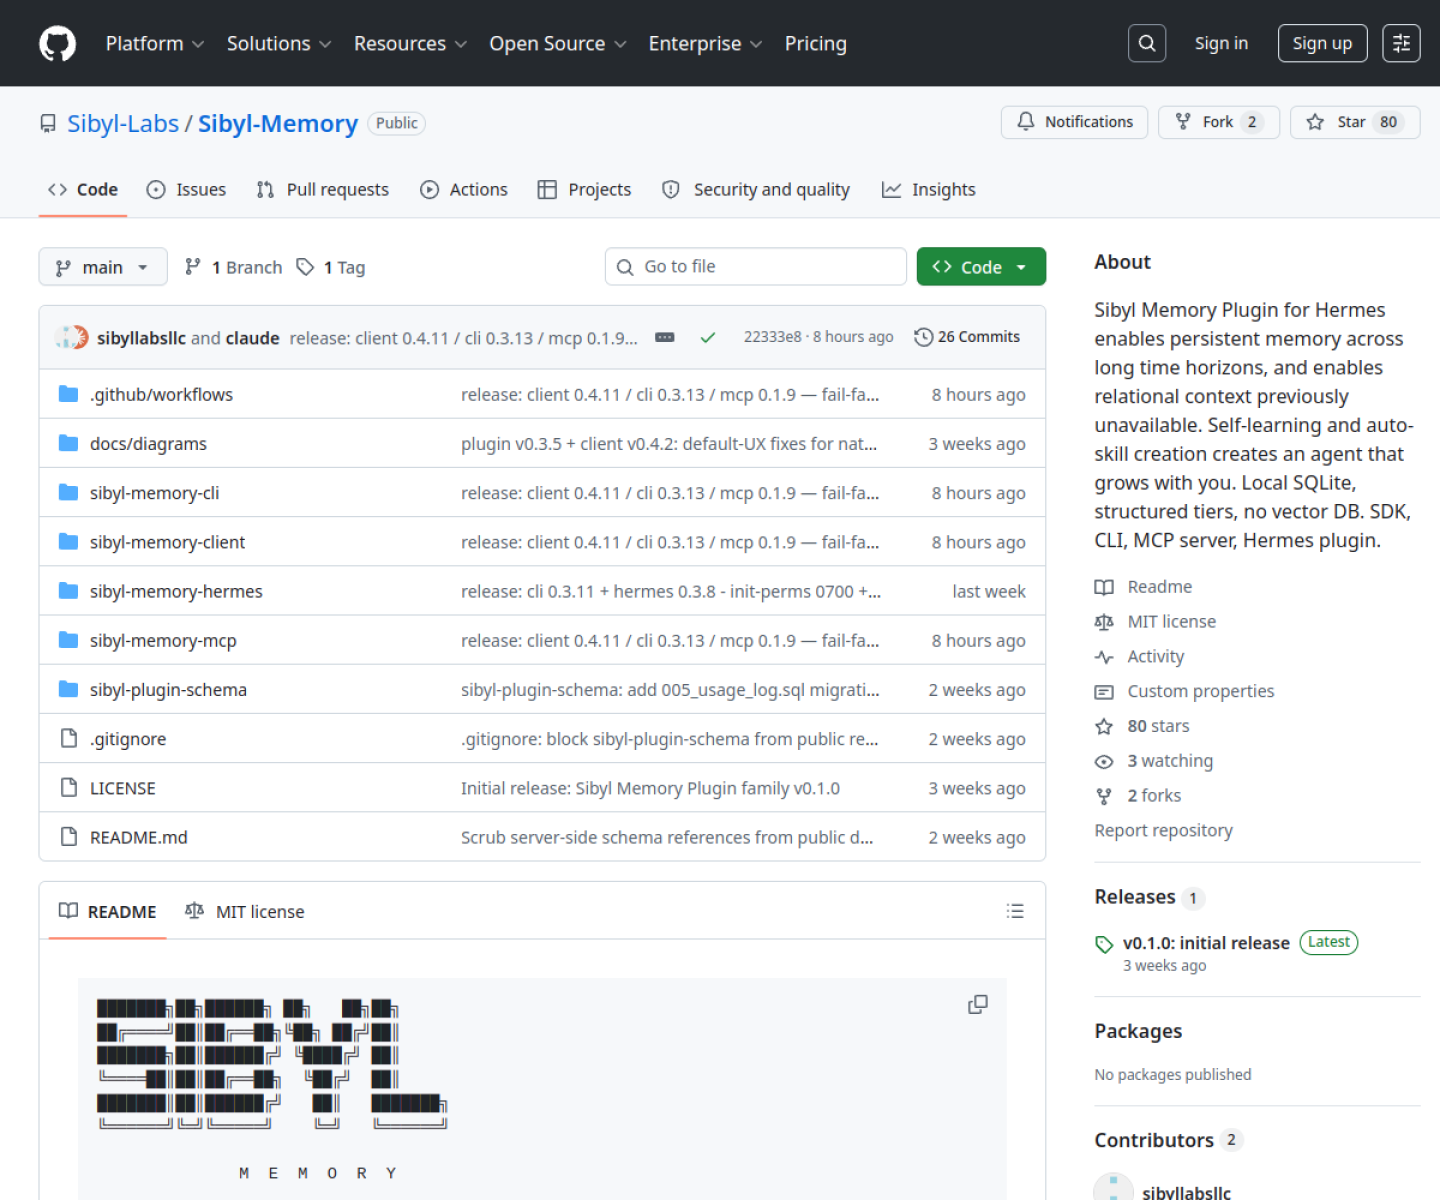The width and height of the screenshot is (1440, 1200).
Task: Expand commit message ellipsis icon
Action: (665, 337)
